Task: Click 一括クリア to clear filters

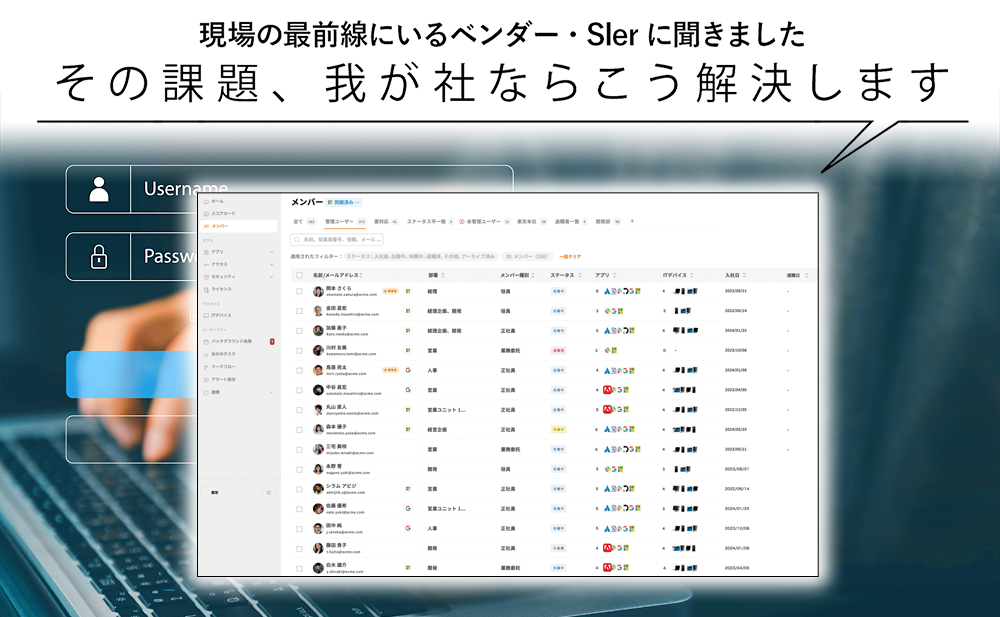Action: 570,256
